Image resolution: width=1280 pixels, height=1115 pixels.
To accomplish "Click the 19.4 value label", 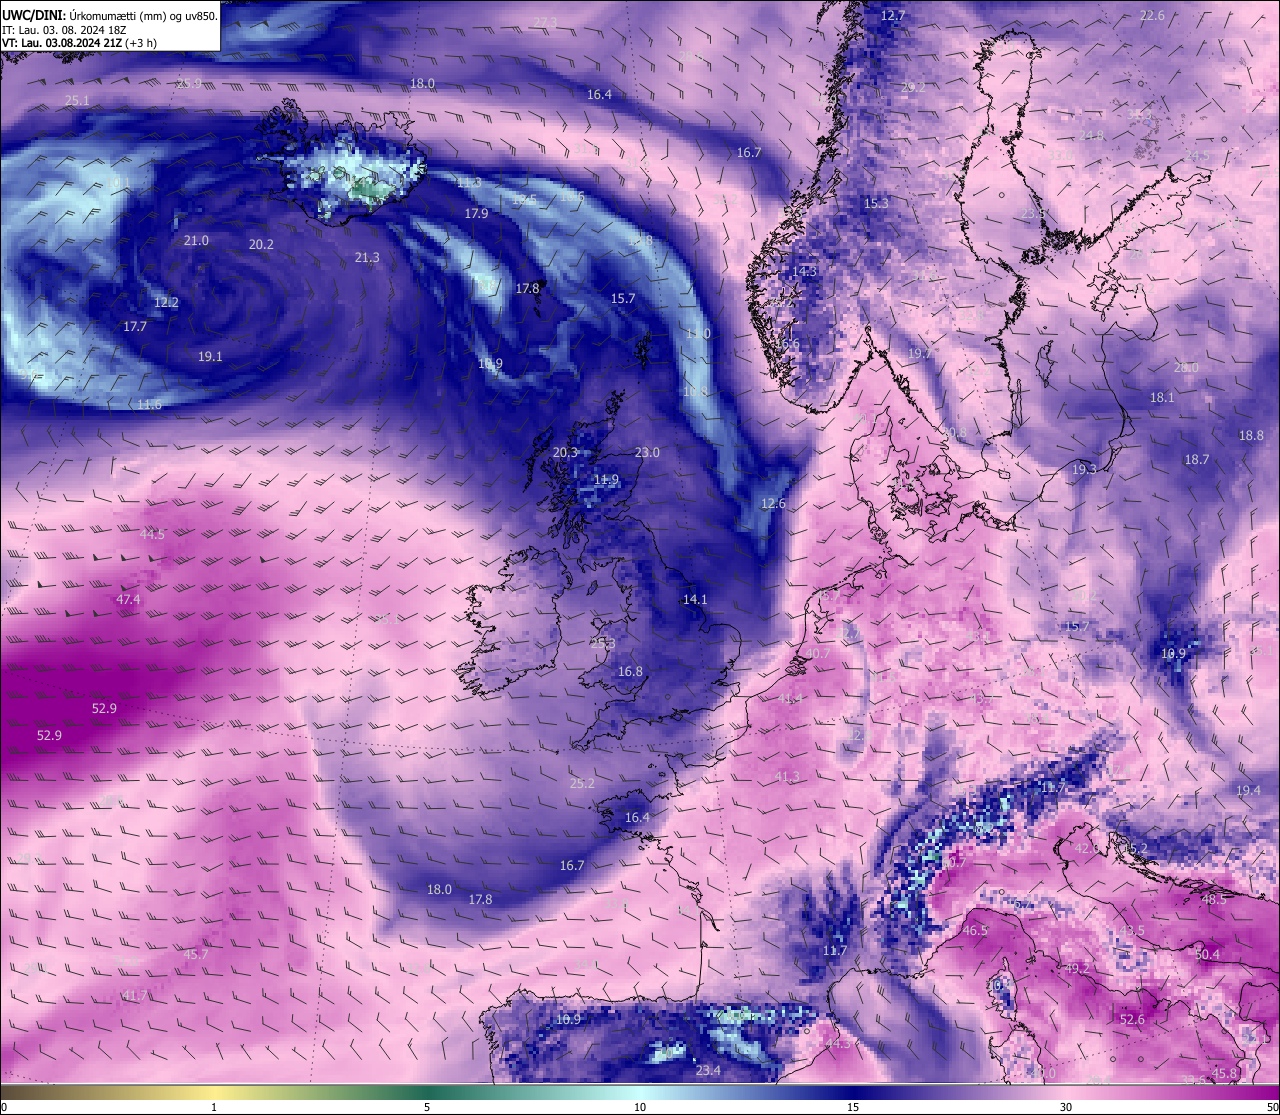I will [1248, 791].
